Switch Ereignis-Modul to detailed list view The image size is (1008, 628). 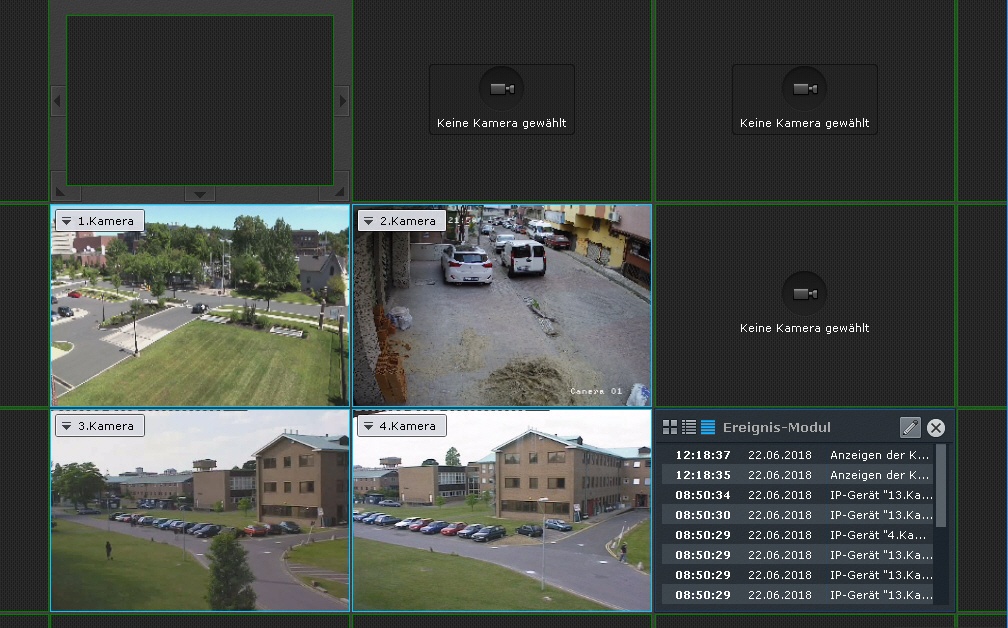689,427
